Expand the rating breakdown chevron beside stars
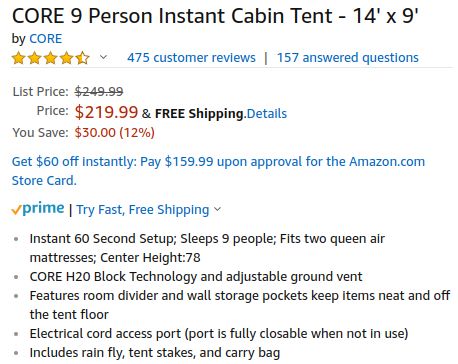Viewport: 458px width, 364px height. pyautogui.click(x=103, y=57)
